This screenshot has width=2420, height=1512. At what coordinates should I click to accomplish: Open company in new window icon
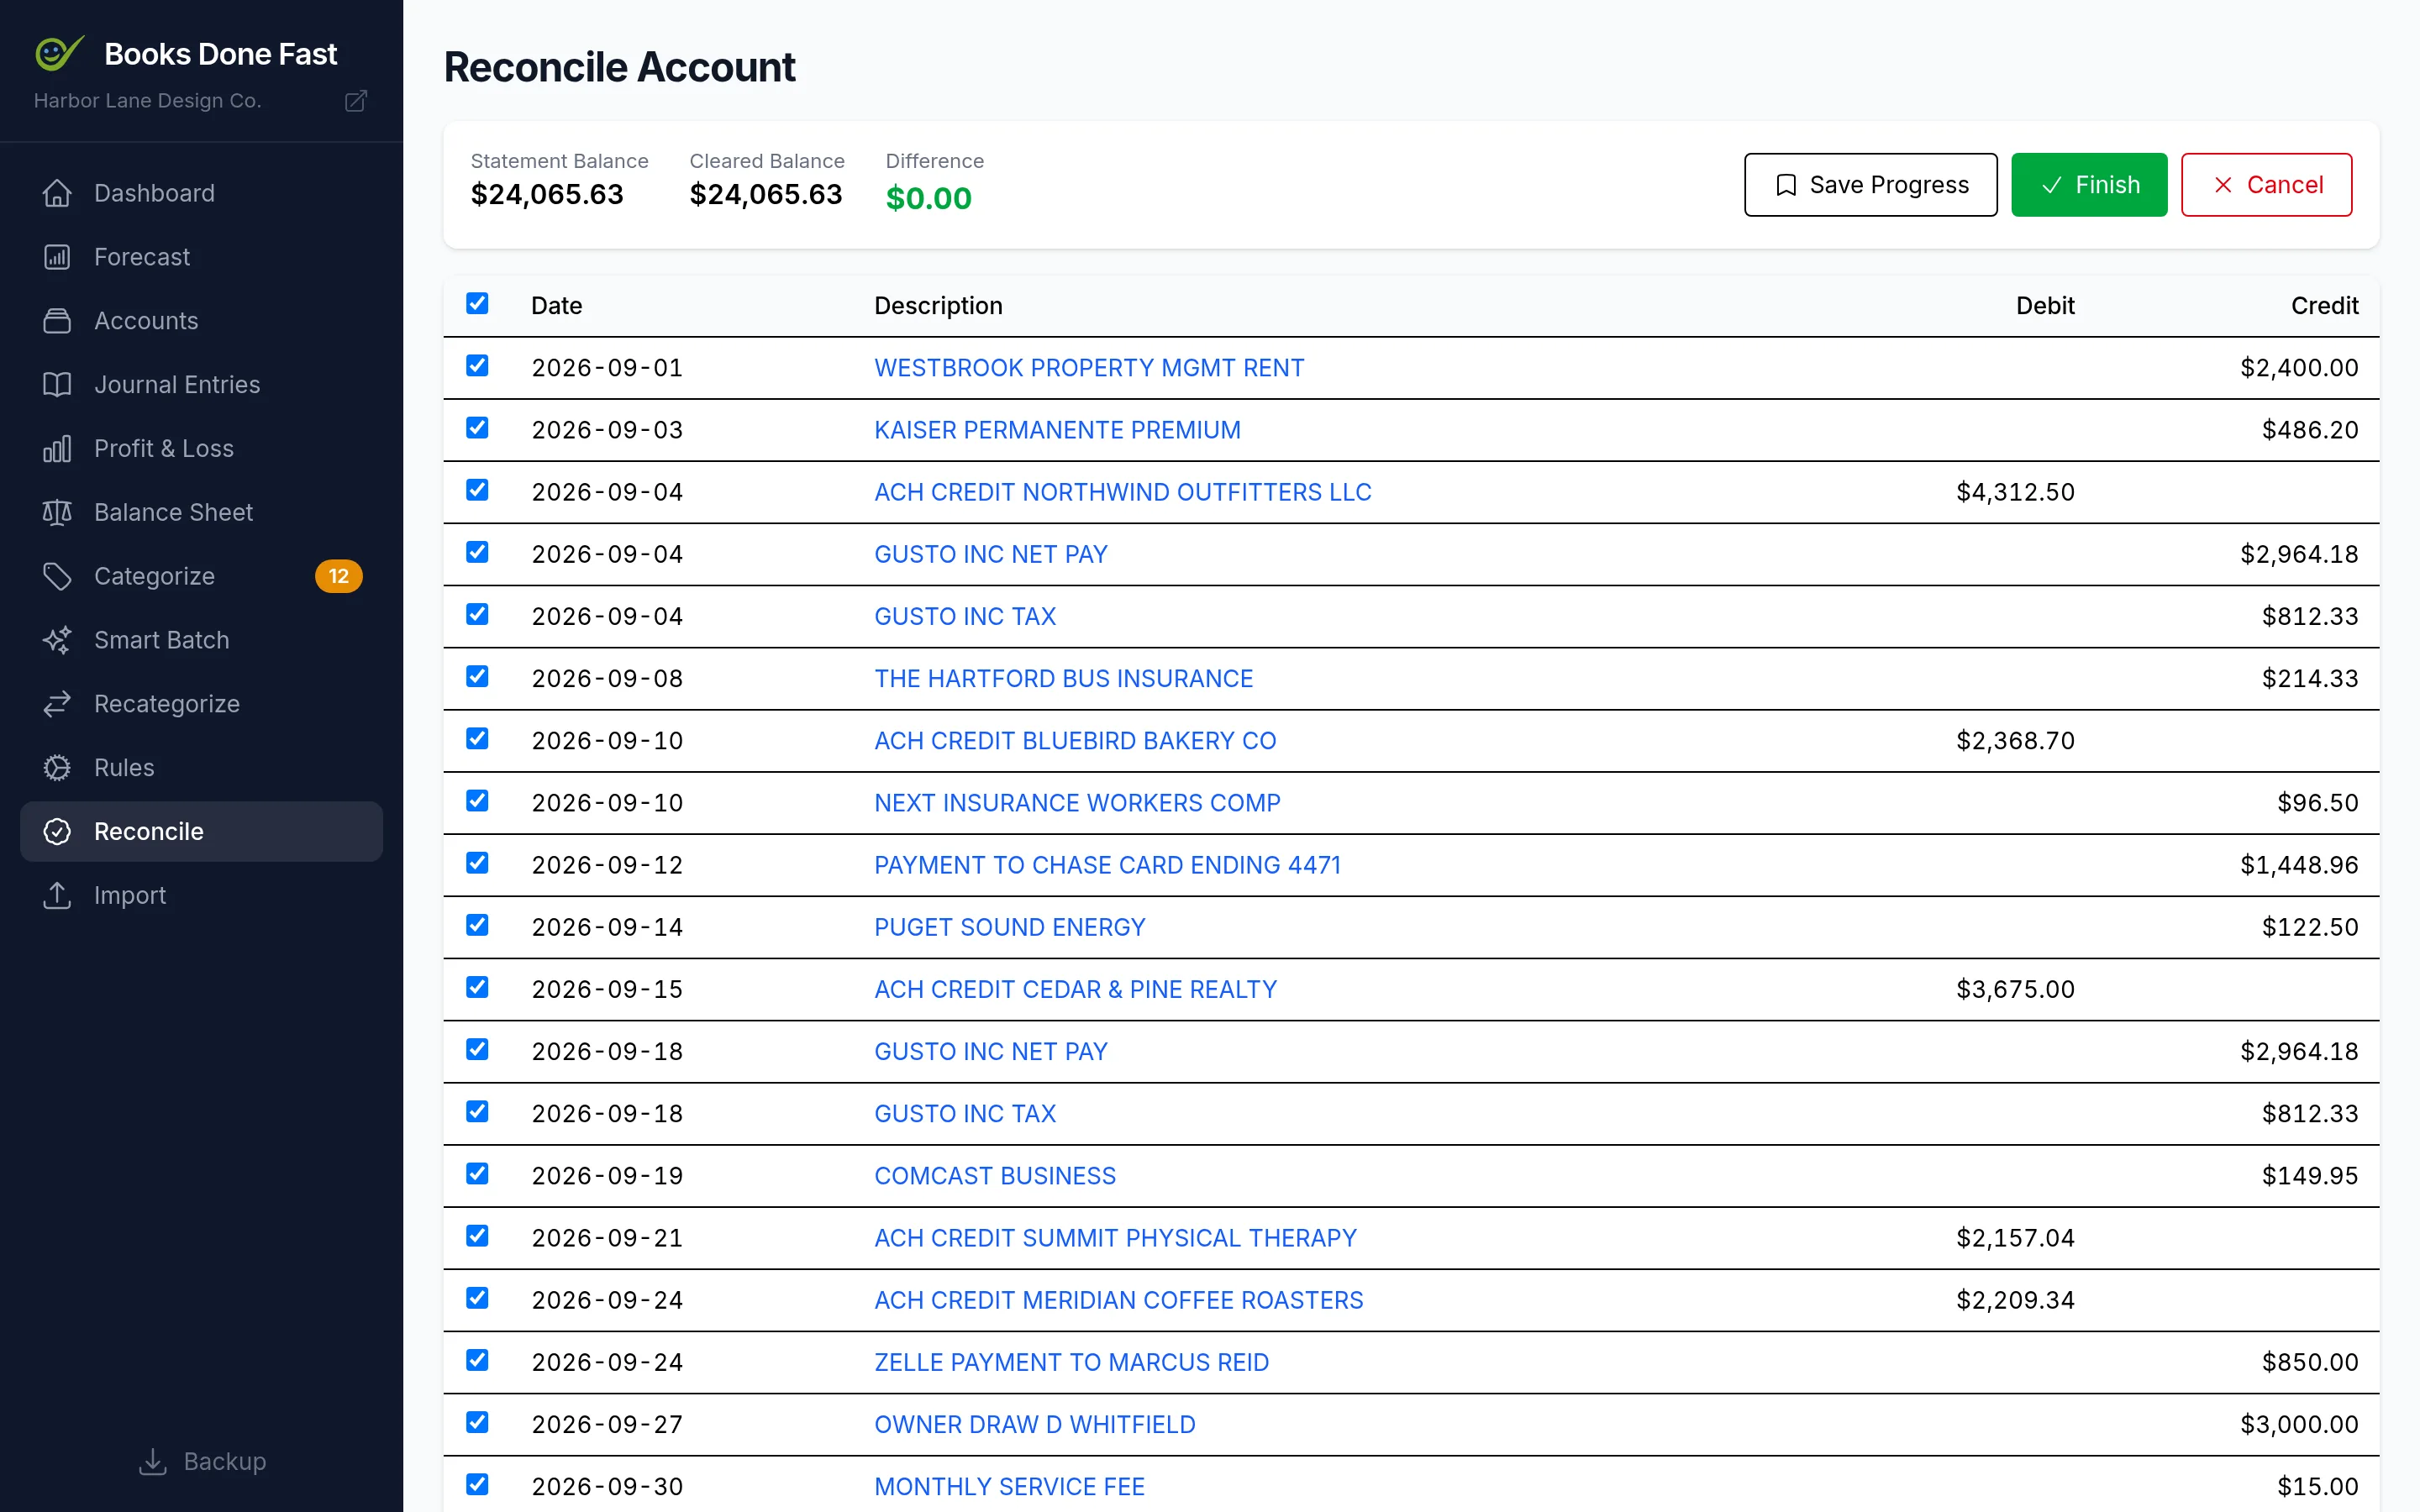[356, 101]
